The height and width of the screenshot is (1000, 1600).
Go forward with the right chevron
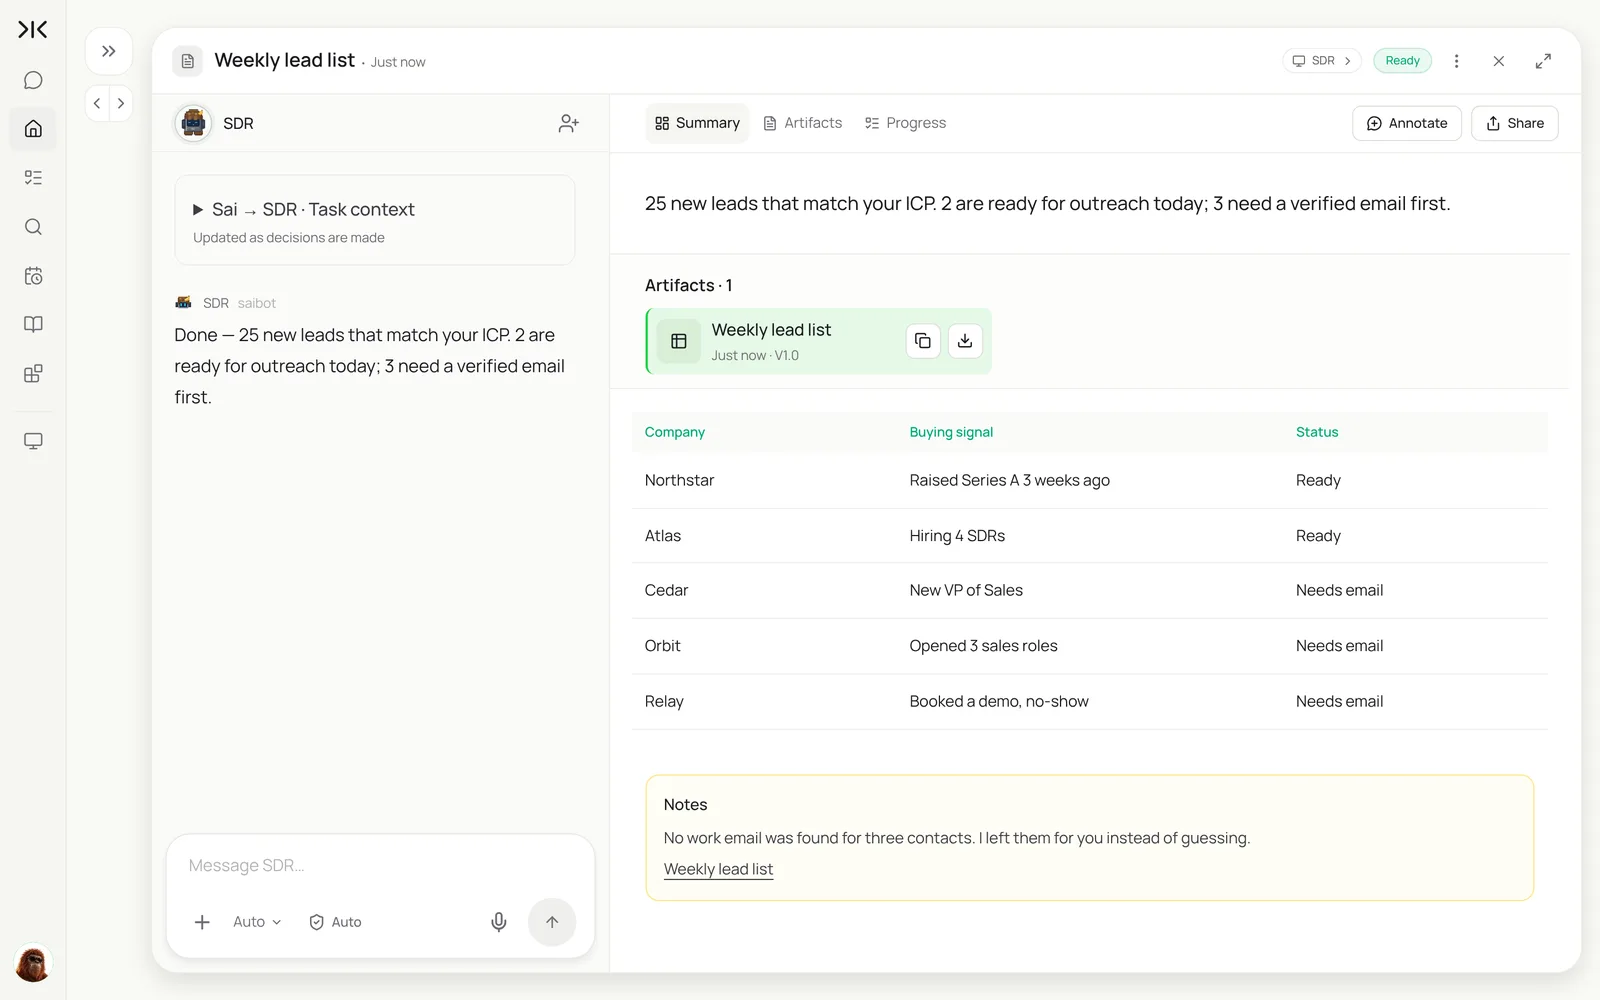click(x=121, y=103)
